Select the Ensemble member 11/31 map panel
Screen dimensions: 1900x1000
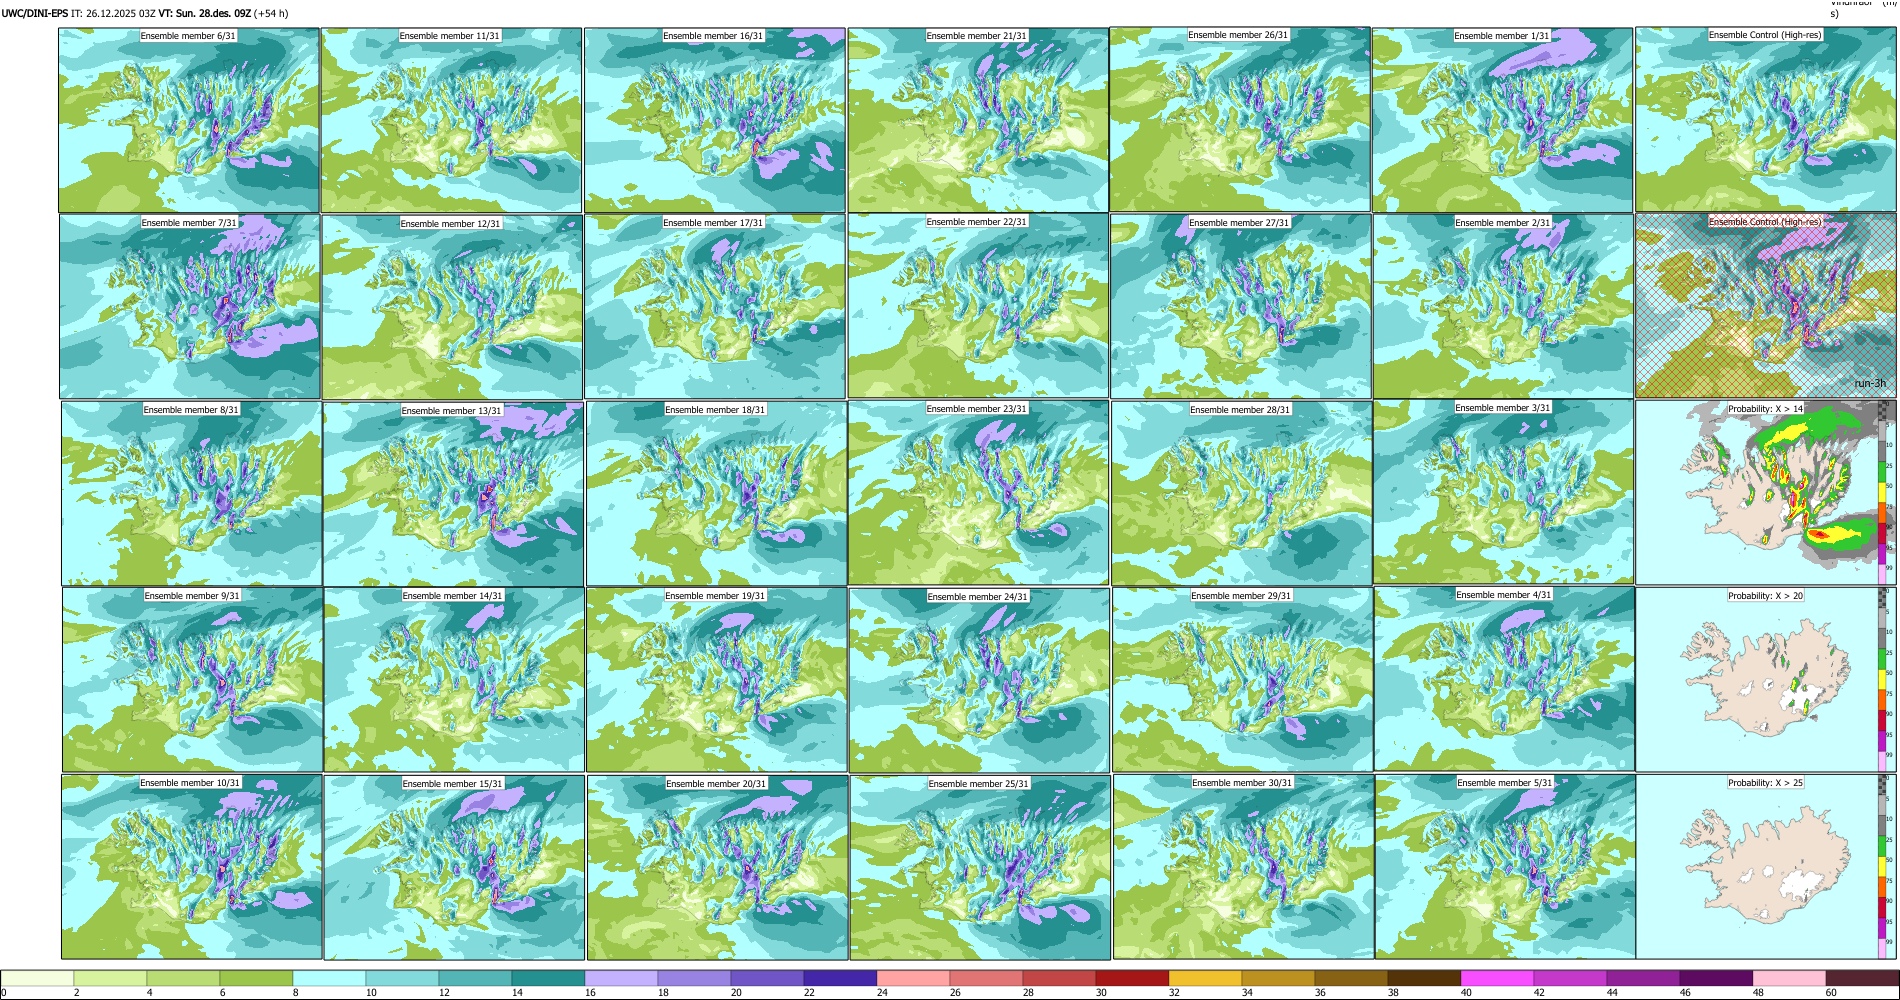451,120
